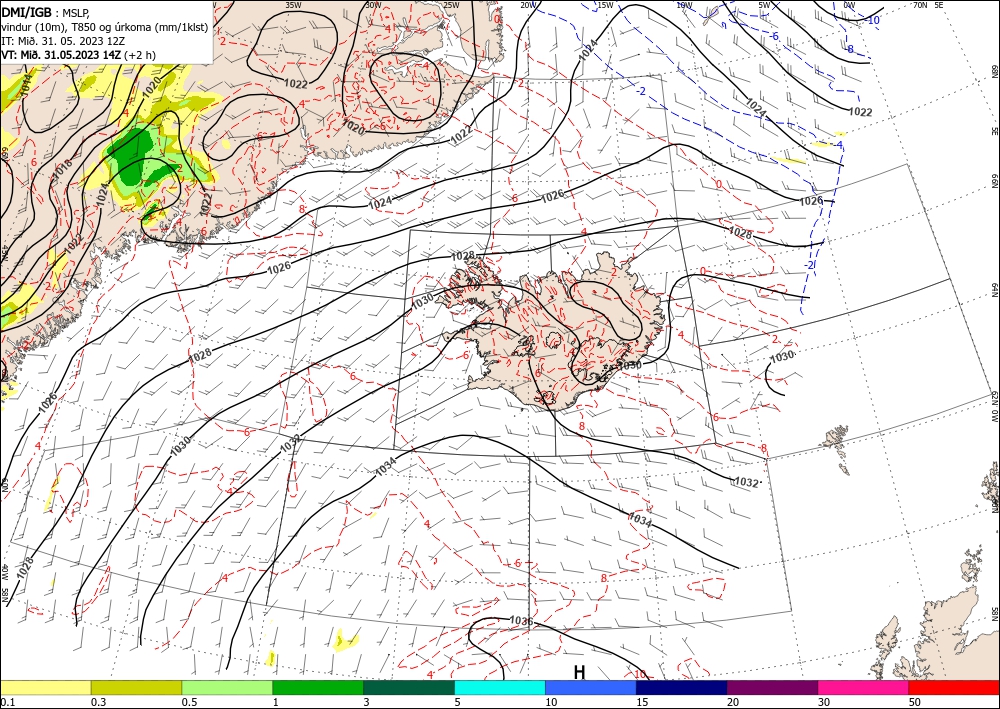Image resolution: width=1000 pixels, height=709 pixels.
Task: Click the 1014 isobar label over Greenland
Action: coord(24,85)
